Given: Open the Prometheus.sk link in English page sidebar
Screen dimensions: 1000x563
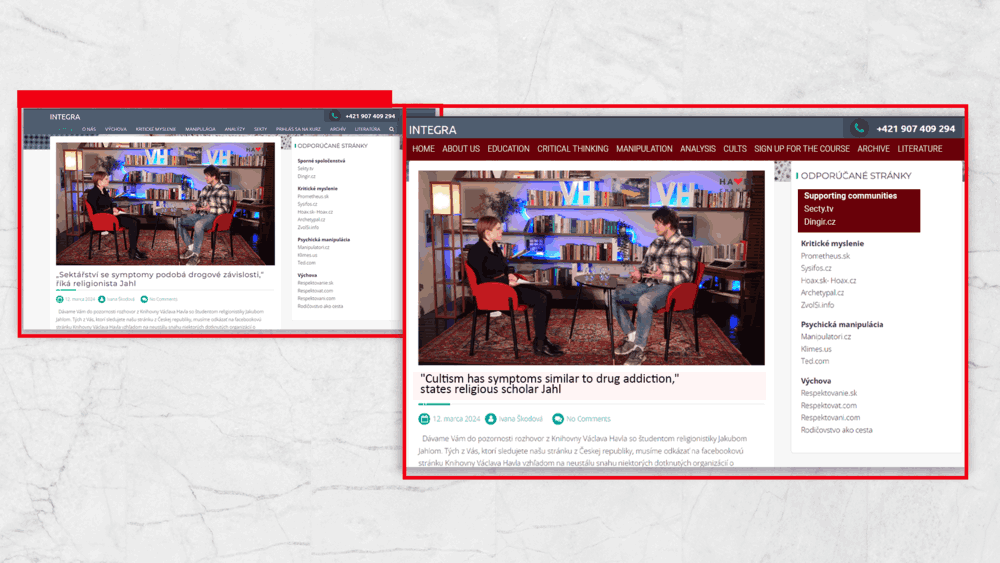Looking at the screenshot, I should 825,256.
